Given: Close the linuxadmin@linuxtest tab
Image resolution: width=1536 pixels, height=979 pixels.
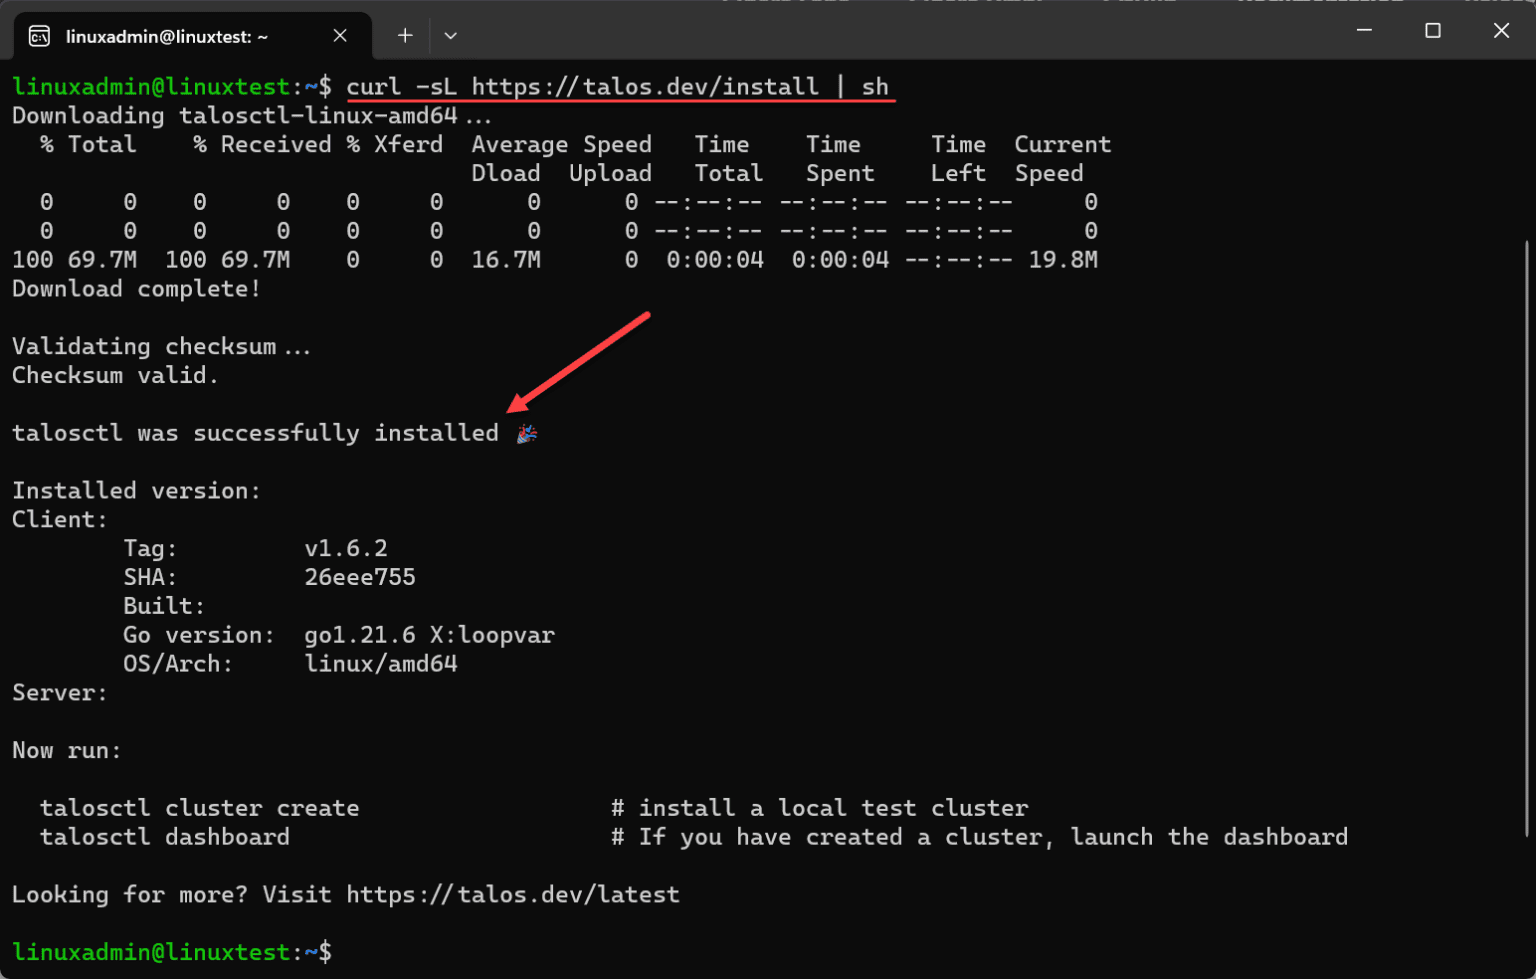Looking at the screenshot, I should click(340, 35).
